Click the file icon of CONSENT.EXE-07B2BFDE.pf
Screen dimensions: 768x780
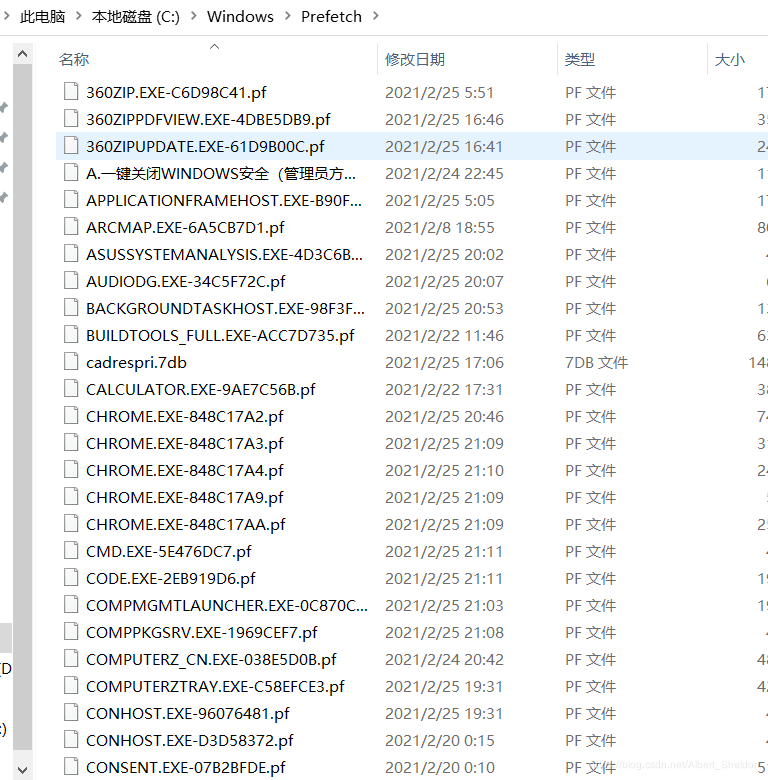[x=71, y=767]
